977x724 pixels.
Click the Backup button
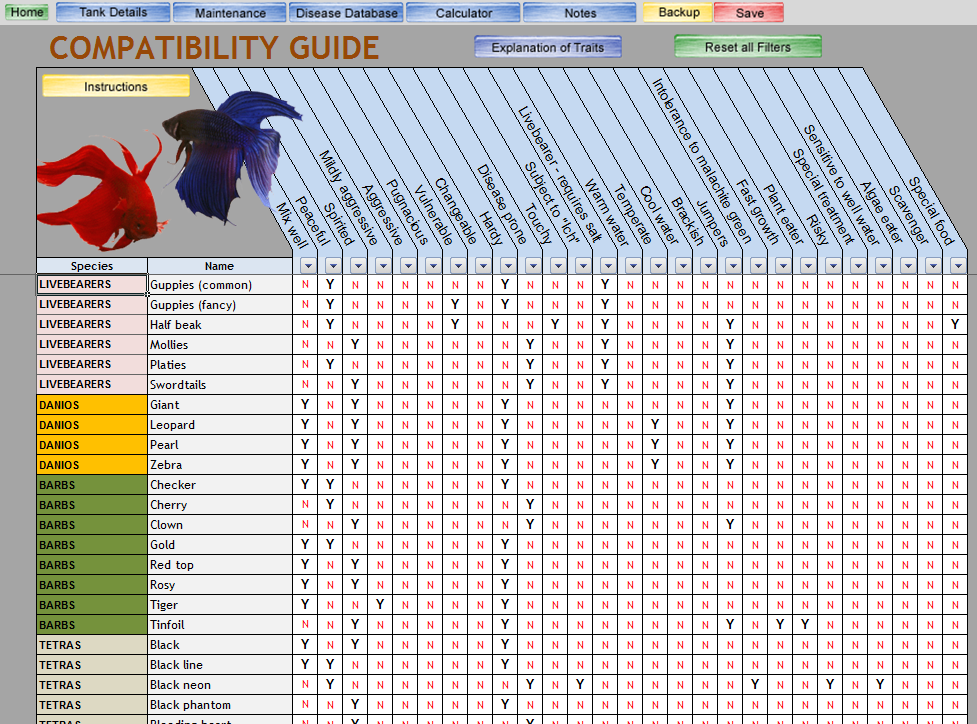(676, 12)
